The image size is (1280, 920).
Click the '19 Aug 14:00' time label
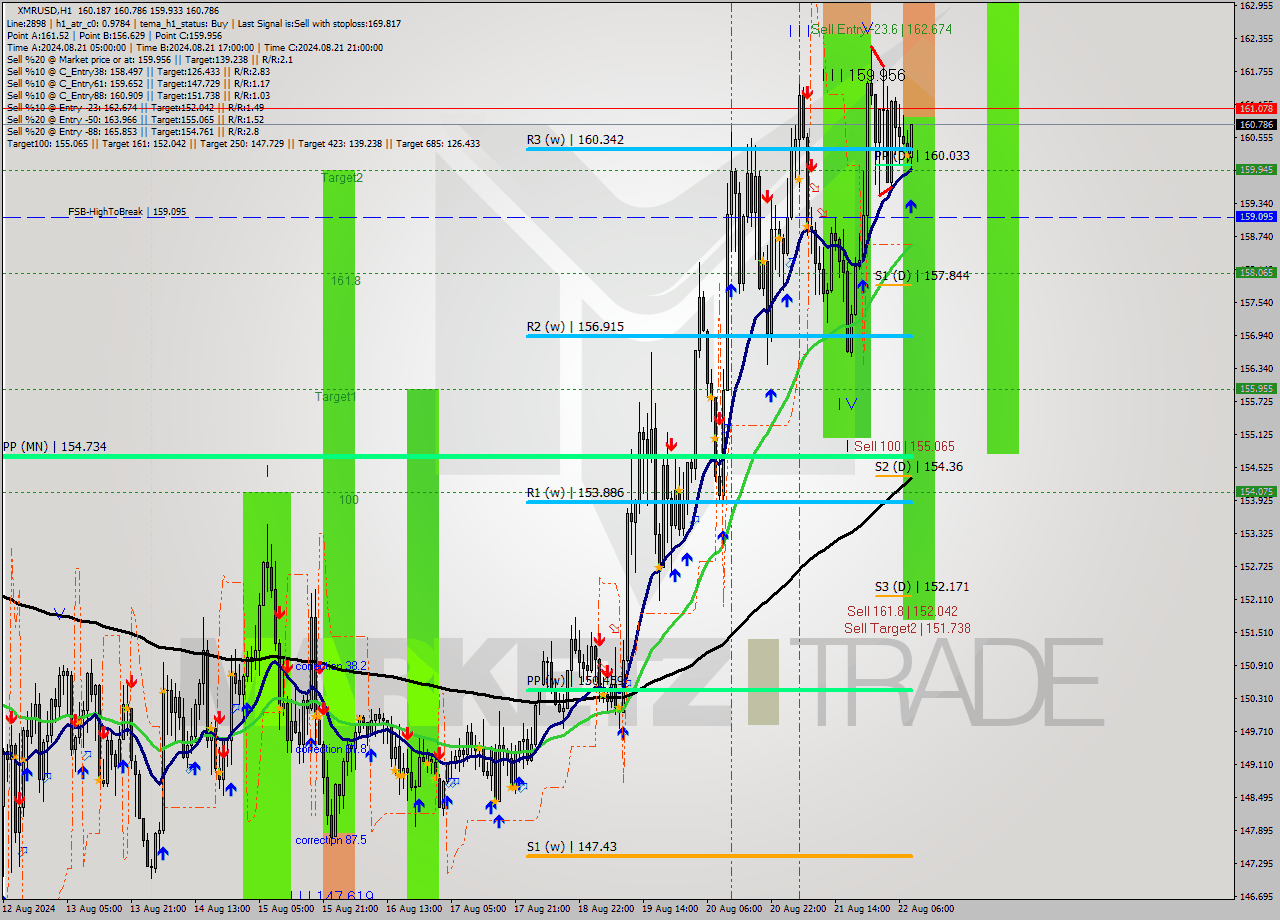[668, 909]
